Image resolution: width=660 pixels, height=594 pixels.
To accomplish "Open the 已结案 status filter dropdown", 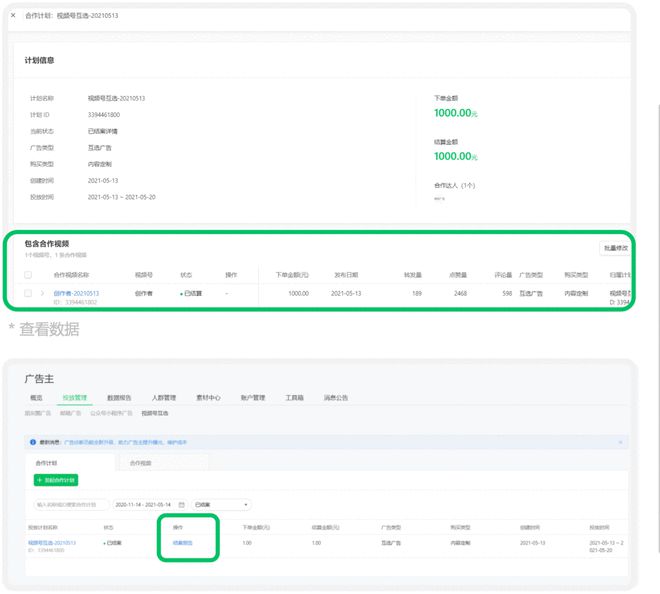I will (221, 505).
